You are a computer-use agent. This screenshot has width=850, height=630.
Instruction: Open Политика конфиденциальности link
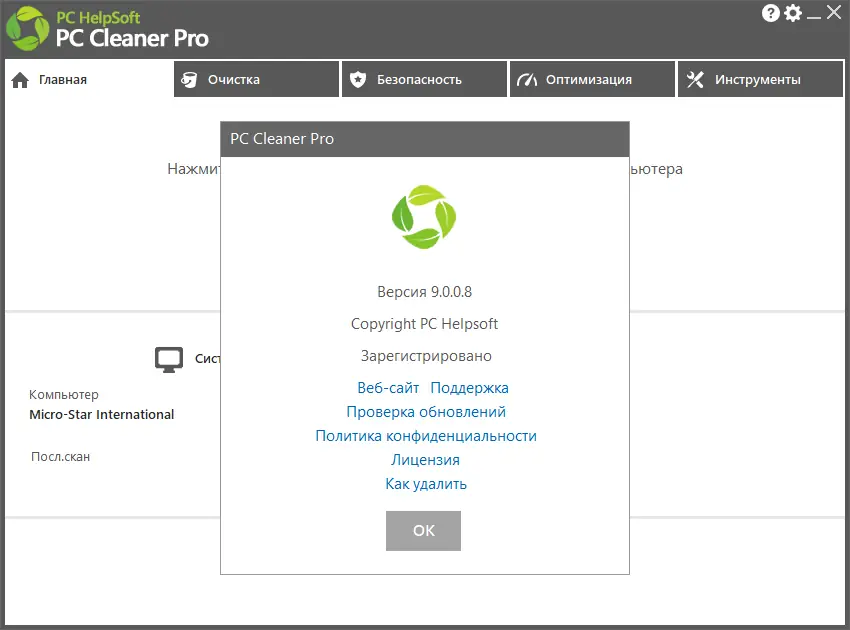point(426,436)
